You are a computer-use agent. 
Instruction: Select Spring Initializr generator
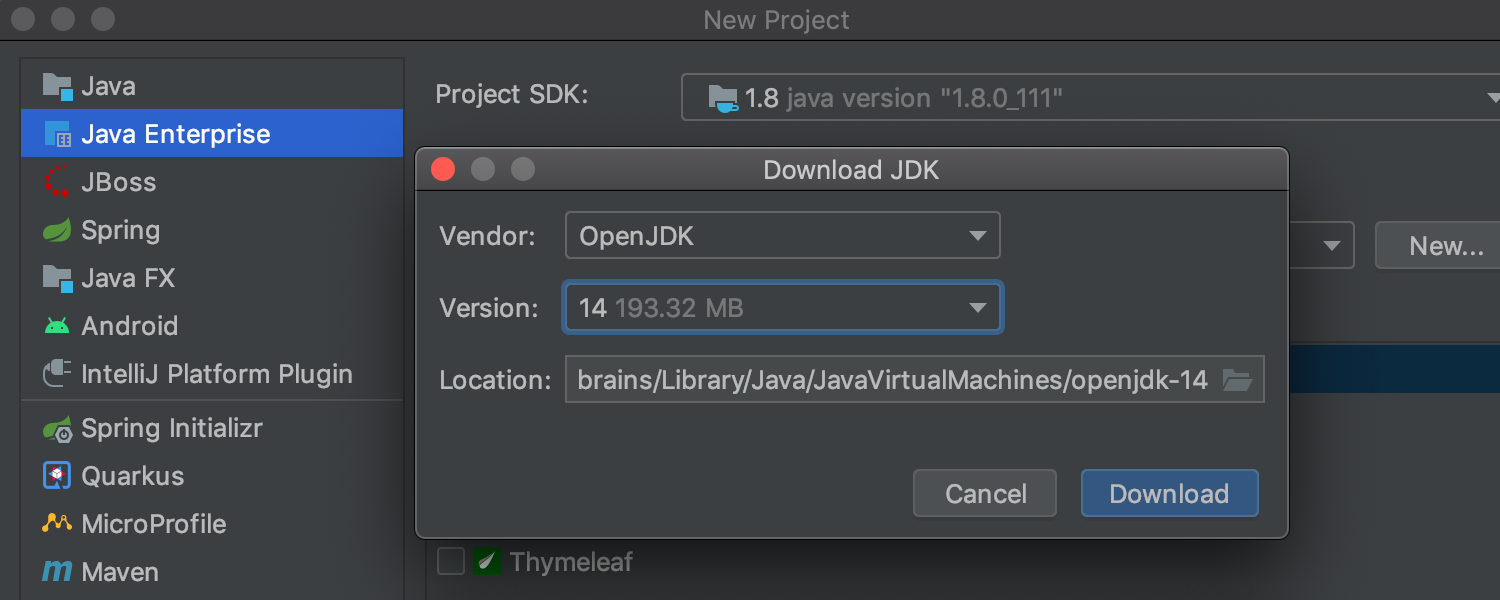[212, 428]
